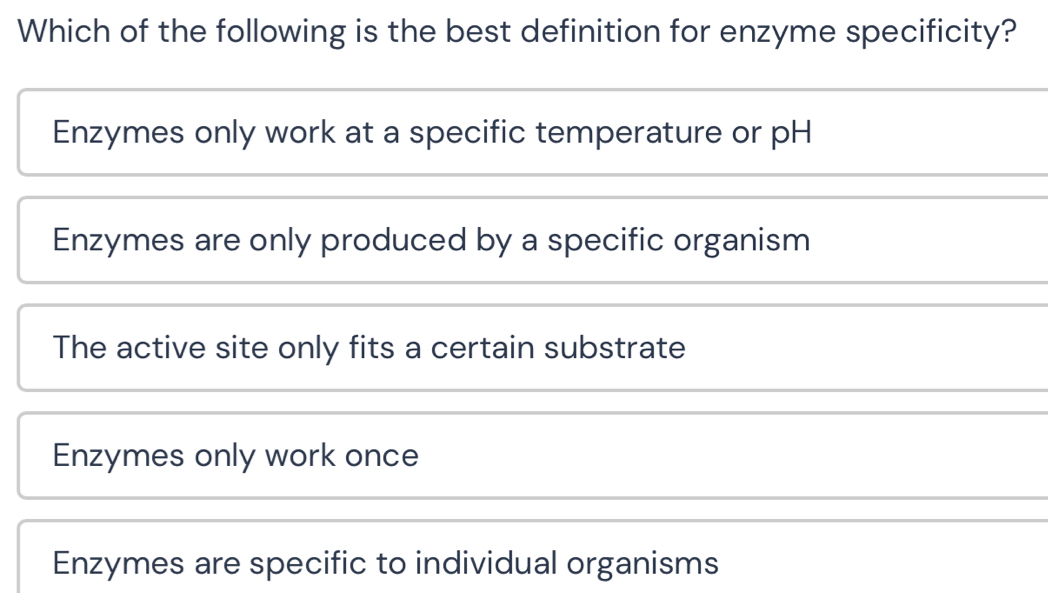Click the question text about enzyme specificity
1048x593 pixels.
[x=518, y=31]
